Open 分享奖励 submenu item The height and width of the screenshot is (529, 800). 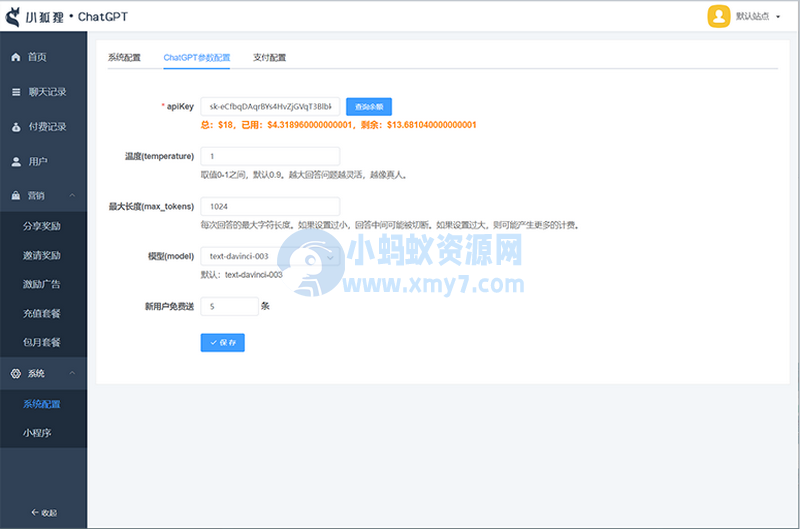click(42, 226)
